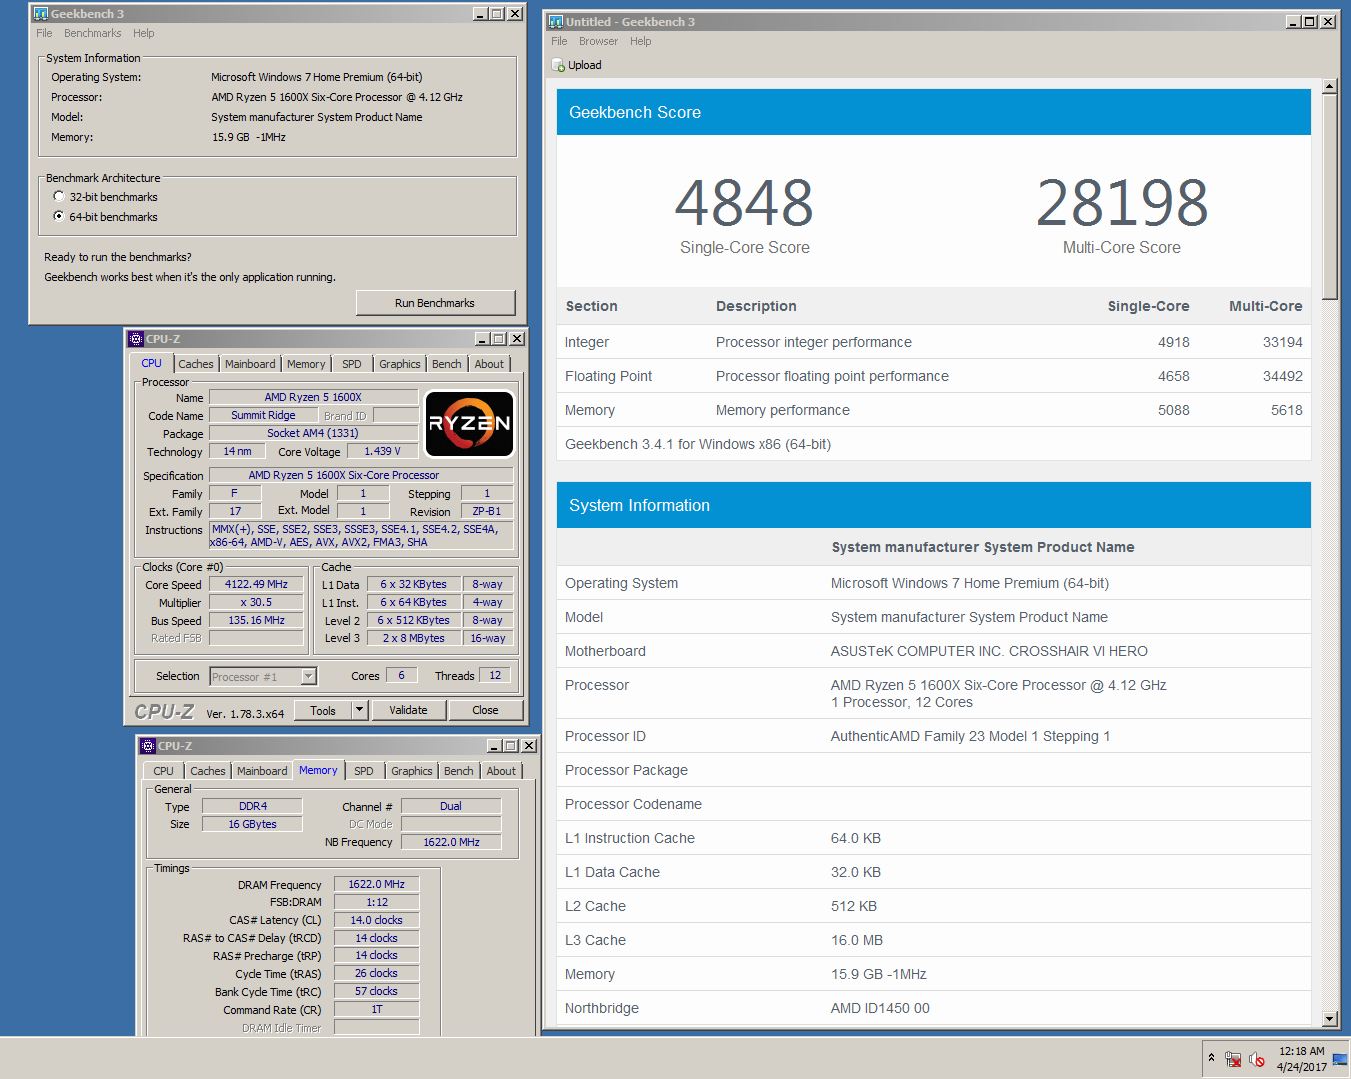Screen dimensions: 1351x1079
Task: Click the CPU-Z title icon on CPU tab window
Action: 137,339
